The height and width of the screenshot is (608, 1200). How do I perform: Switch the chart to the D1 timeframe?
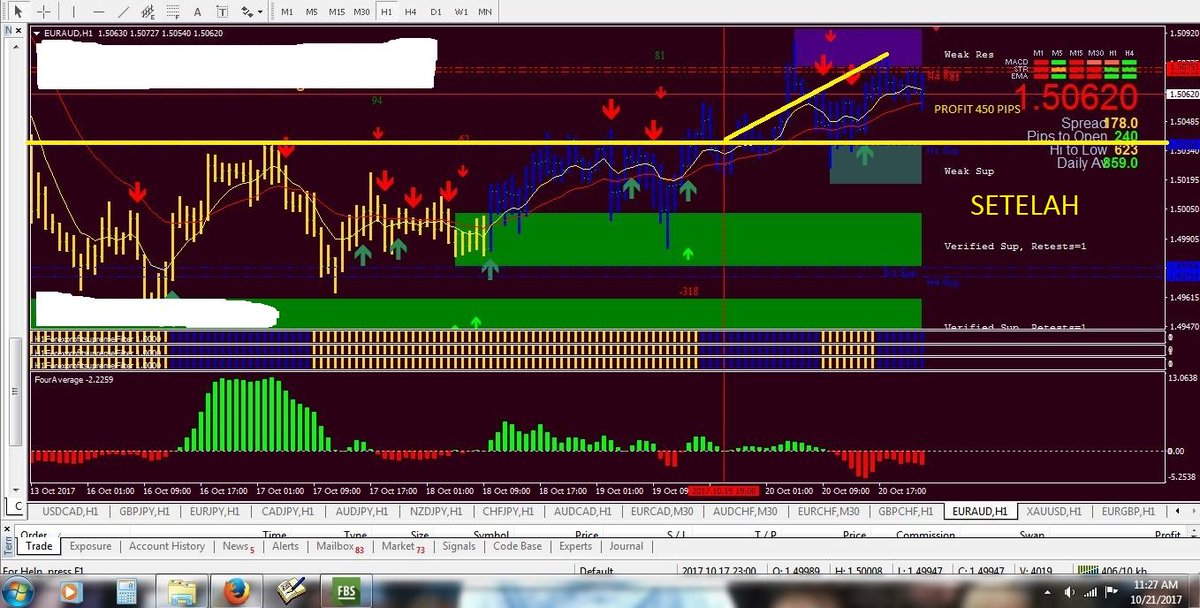pyautogui.click(x=436, y=12)
